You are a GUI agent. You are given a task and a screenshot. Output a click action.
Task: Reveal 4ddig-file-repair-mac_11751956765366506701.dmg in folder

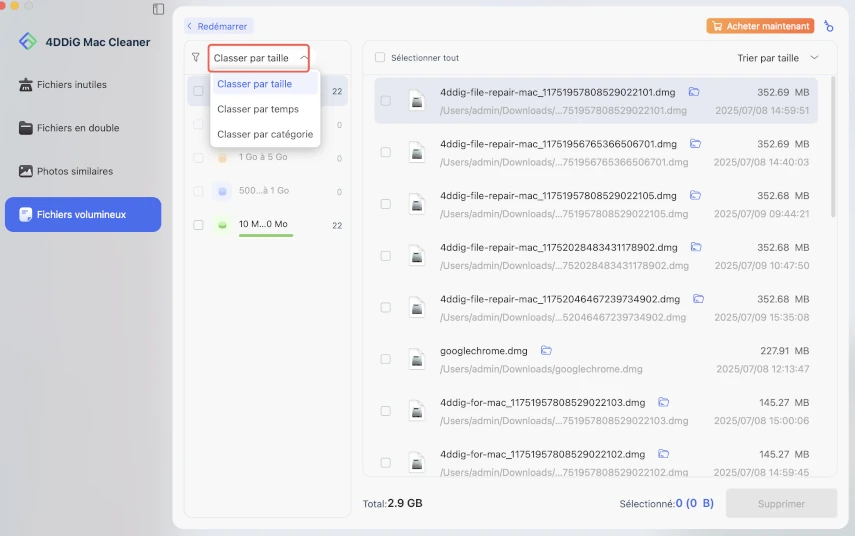coord(695,143)
